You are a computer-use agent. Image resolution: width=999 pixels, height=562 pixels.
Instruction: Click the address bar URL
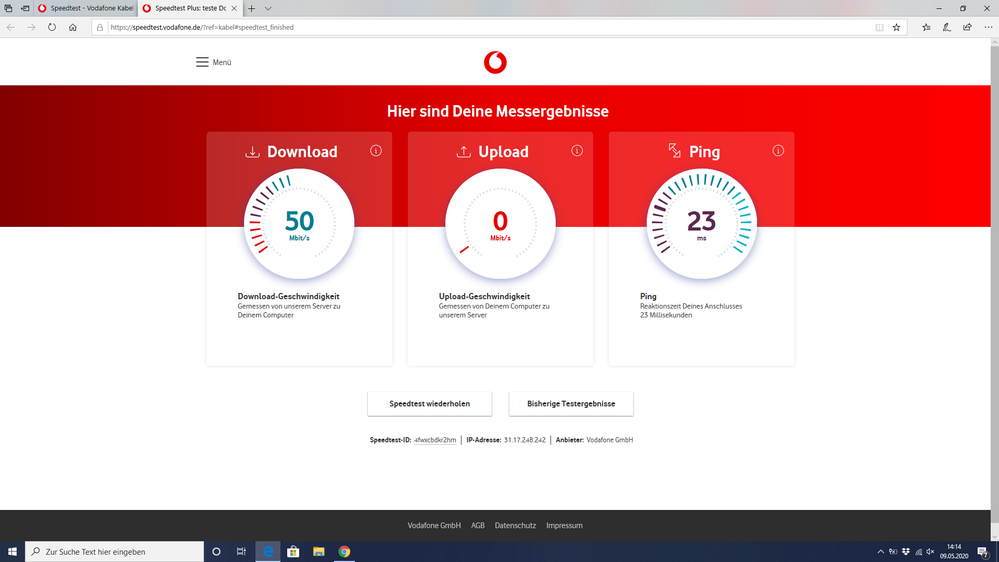pyautogui.click(x=202, y=27)
